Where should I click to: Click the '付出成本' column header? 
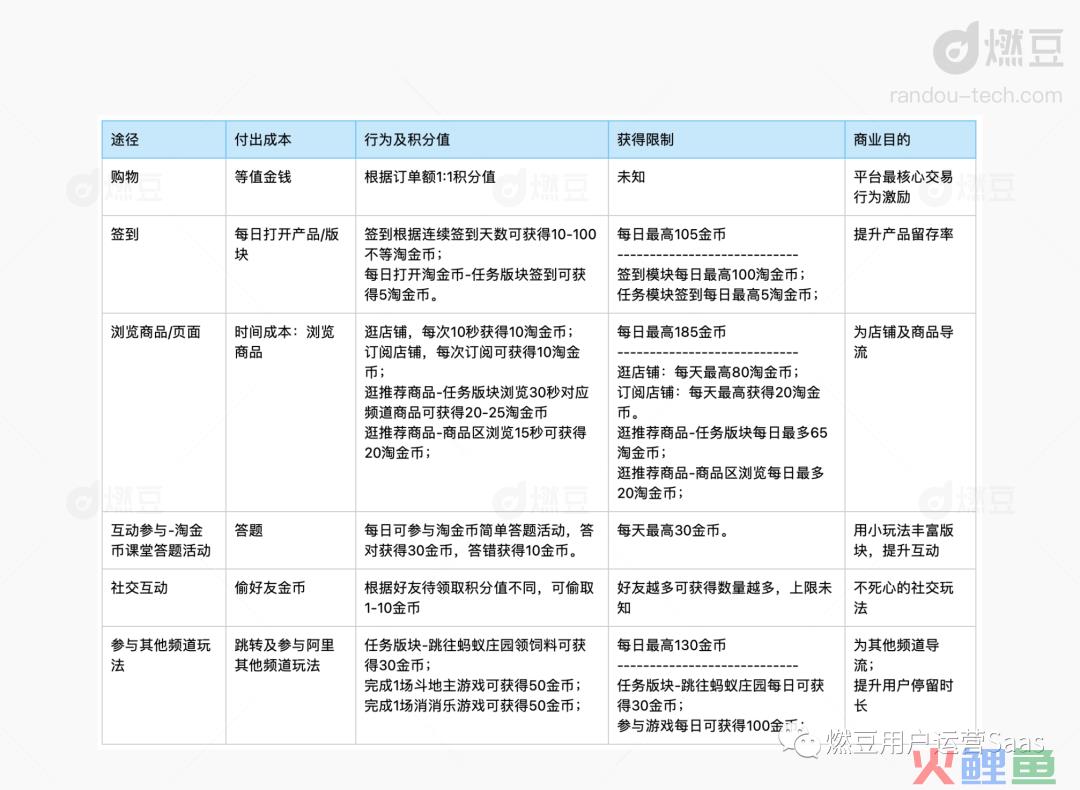click(x=291, y=140)
